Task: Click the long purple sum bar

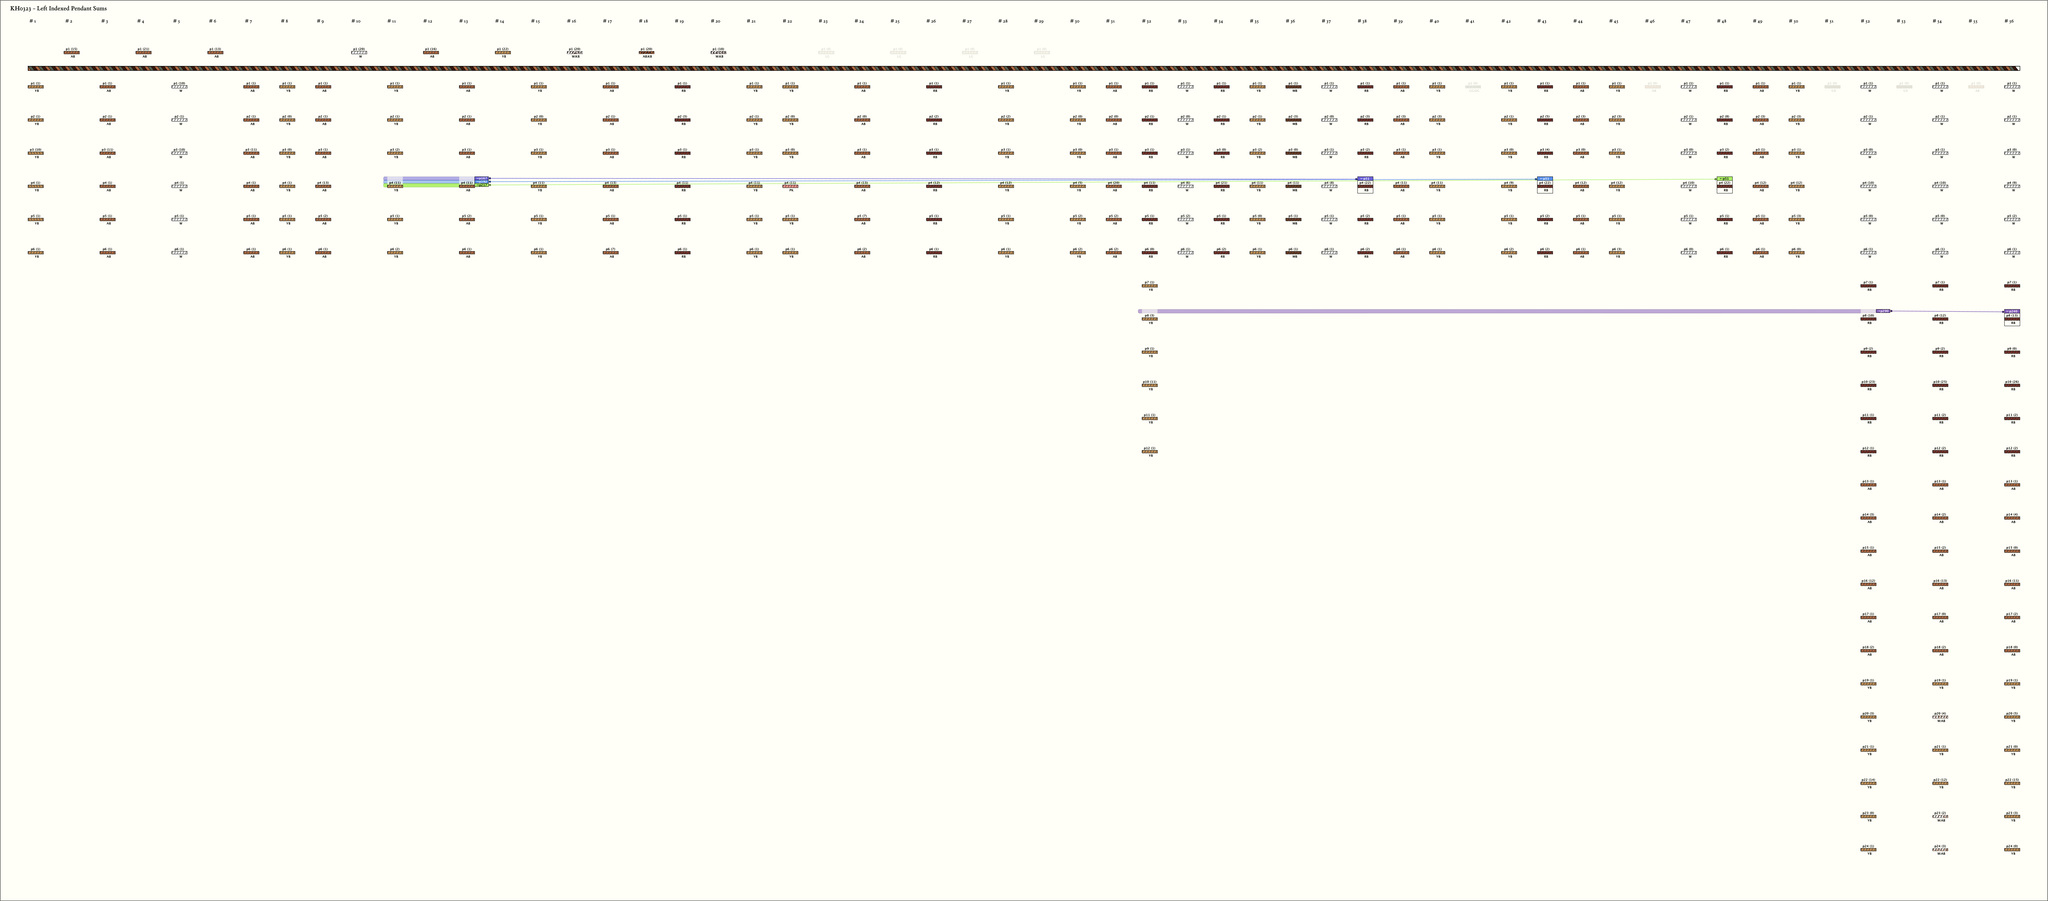Action: pyautogui.click(x=1500, y=311)
